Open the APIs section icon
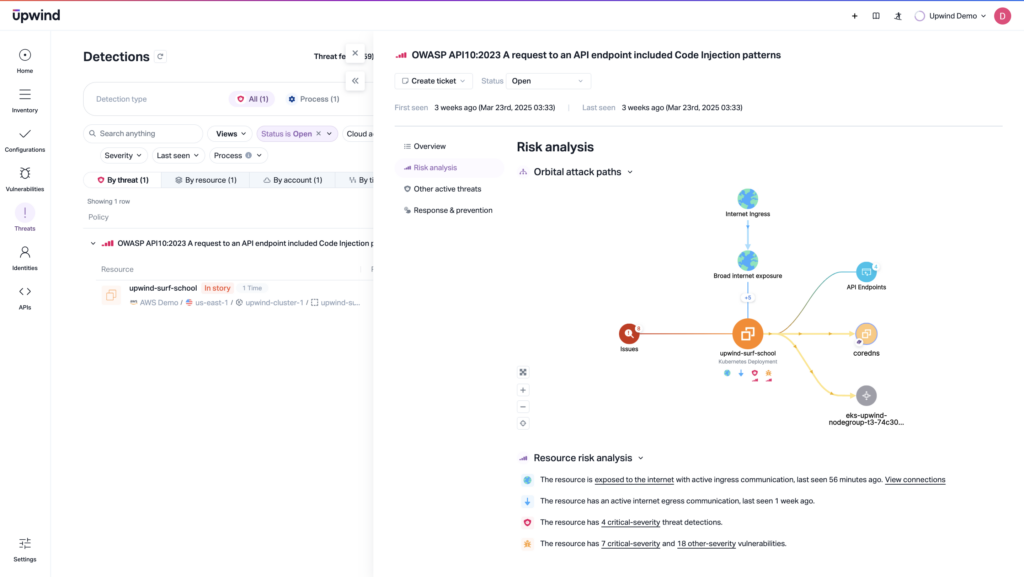1024x577 pixels. click(25, 296)
